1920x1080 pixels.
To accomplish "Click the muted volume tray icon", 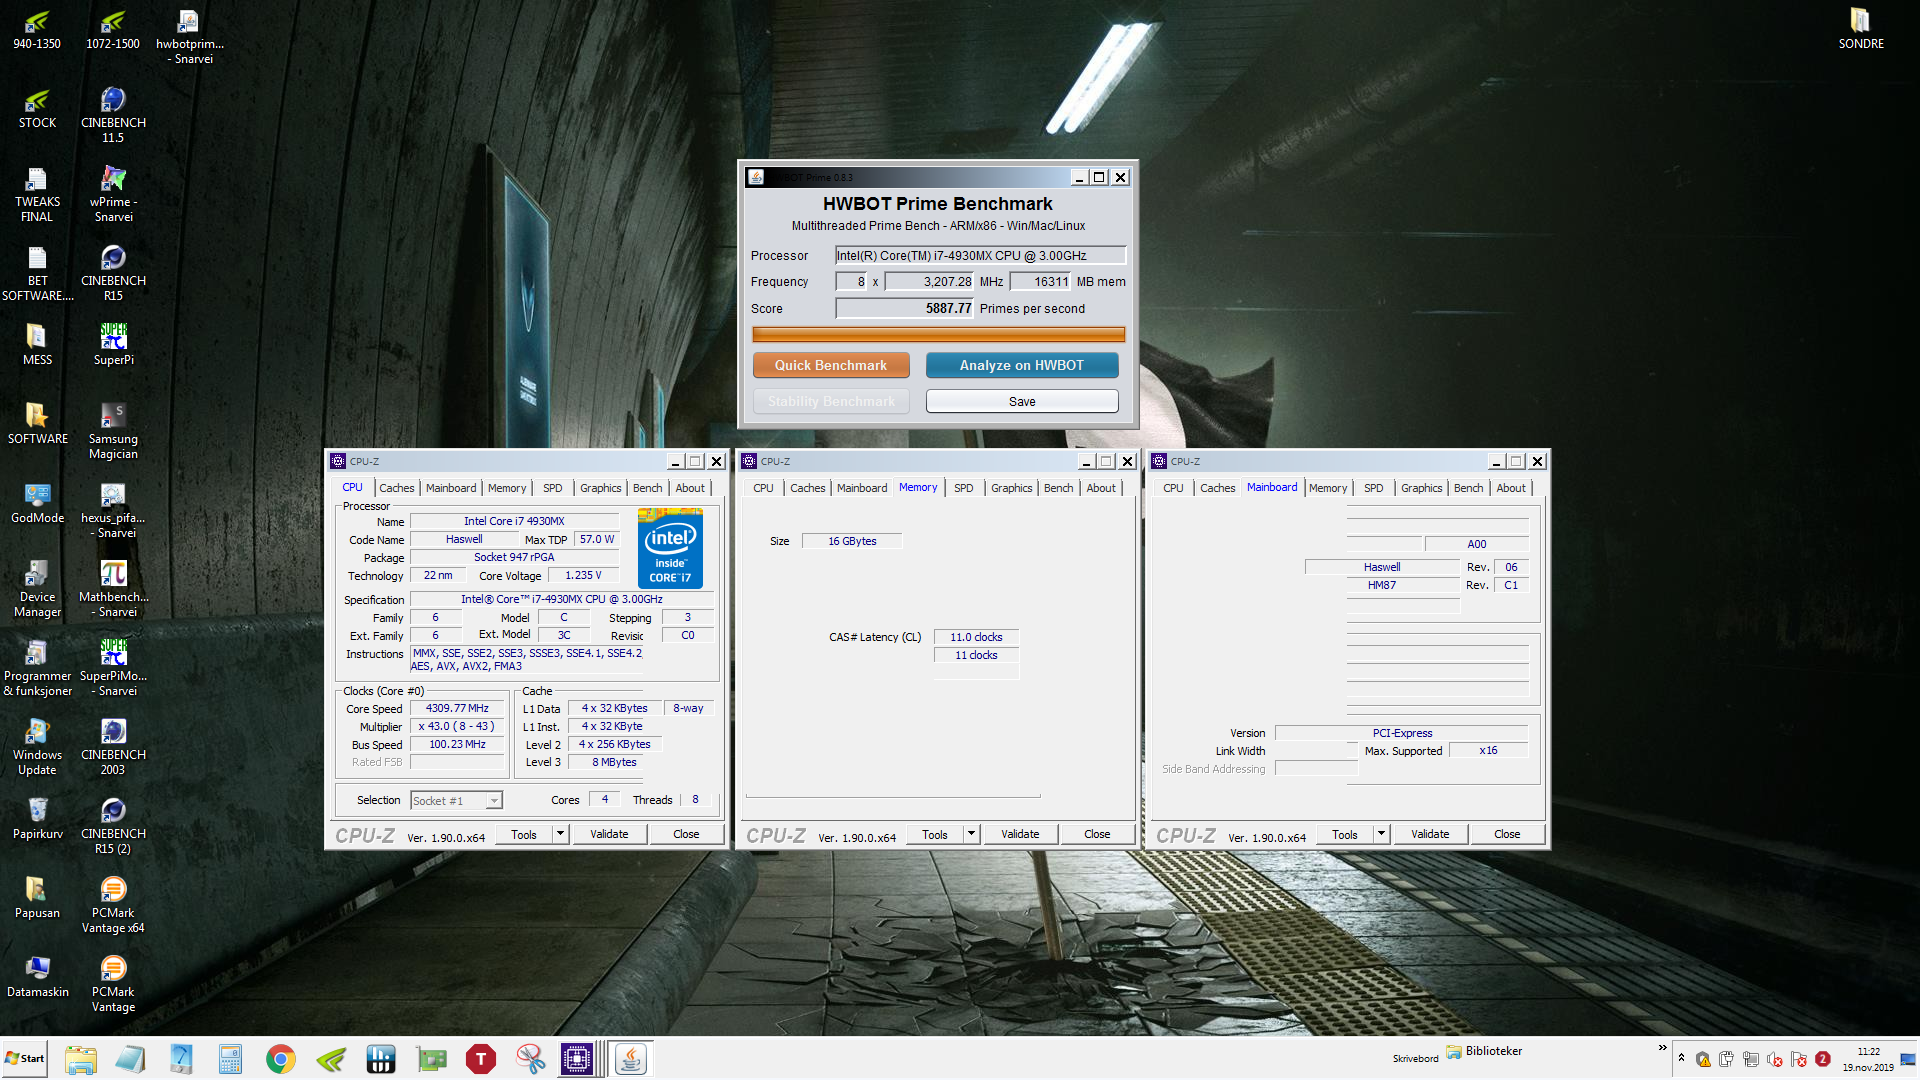I will tap(1775, 1059).
